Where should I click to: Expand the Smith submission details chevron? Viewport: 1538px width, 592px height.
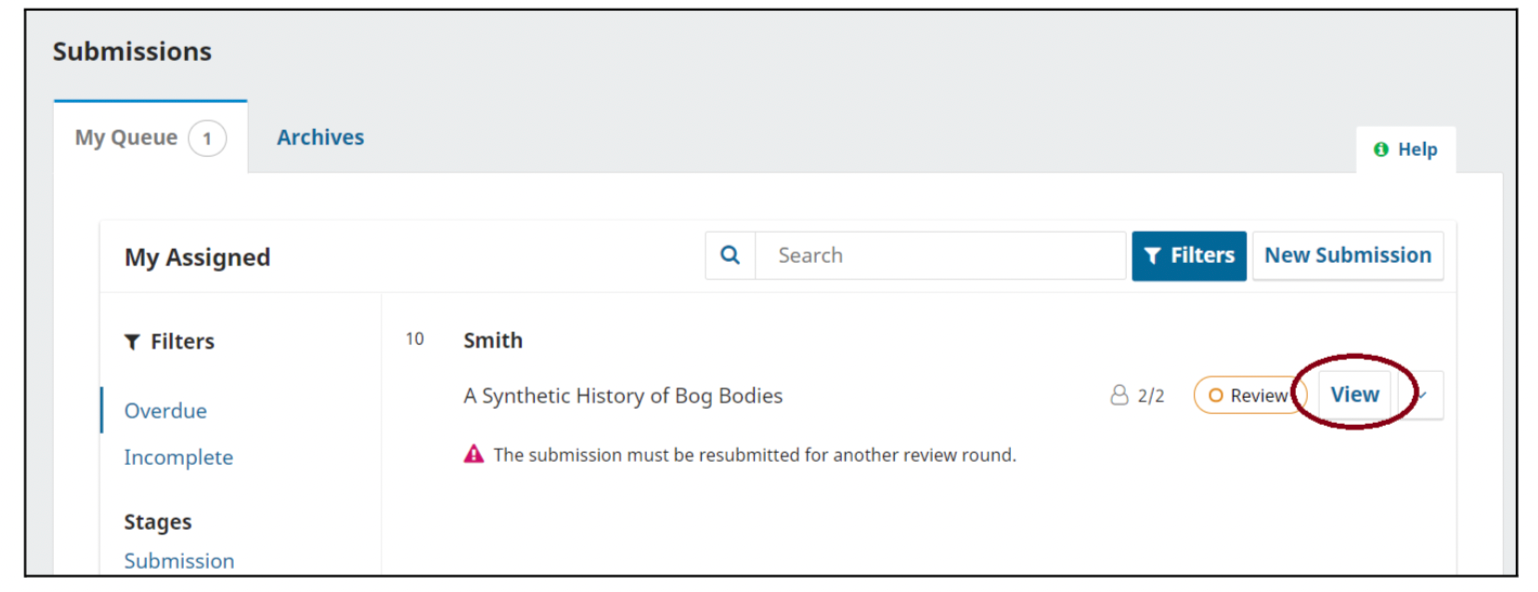1423,395
